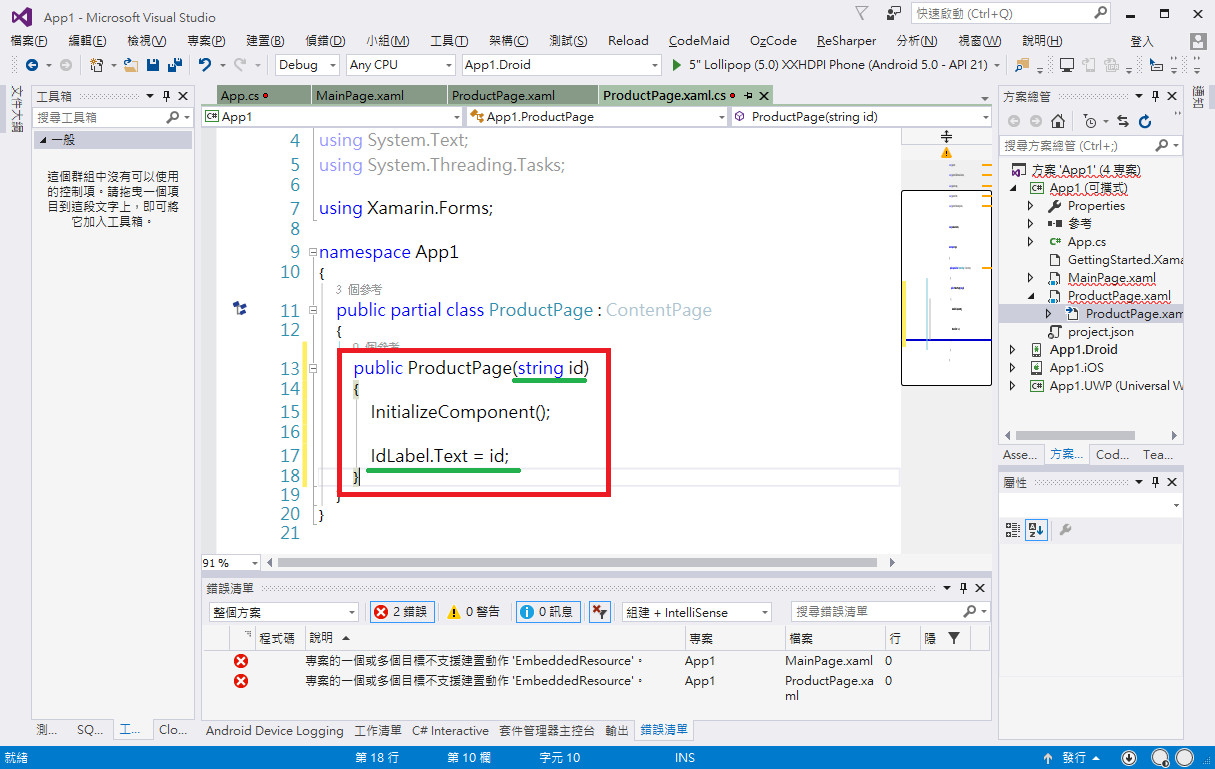Click the Home icon in Solution Explorer

(x=1059, y=121)
